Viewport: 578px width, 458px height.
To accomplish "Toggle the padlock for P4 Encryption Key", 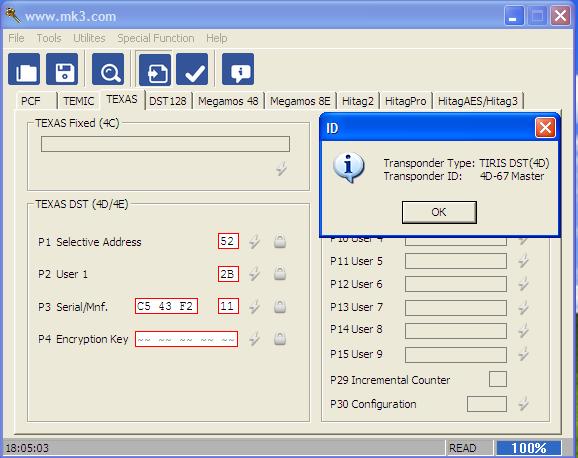I will tap(280, 338).
